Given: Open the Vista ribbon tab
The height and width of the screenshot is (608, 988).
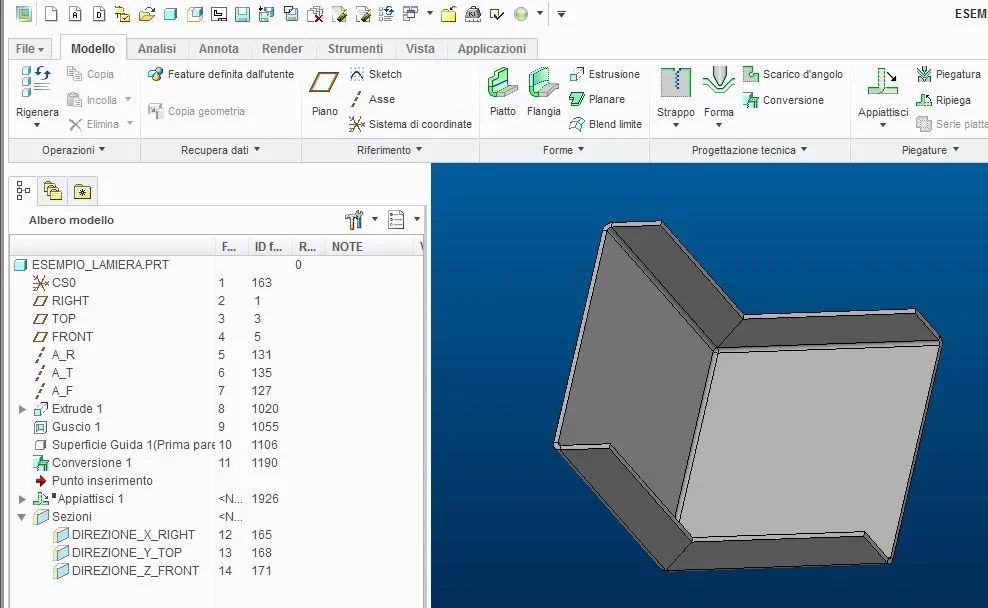Looking at the screenshot, I should tap(420, 48).
